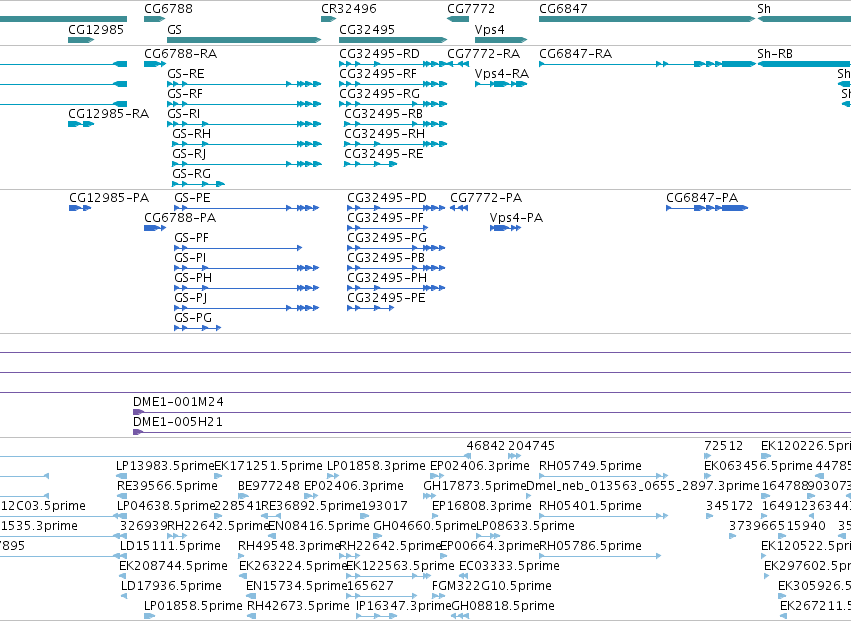
Task: Open the CG7772 gene entry
Action: 458,19
